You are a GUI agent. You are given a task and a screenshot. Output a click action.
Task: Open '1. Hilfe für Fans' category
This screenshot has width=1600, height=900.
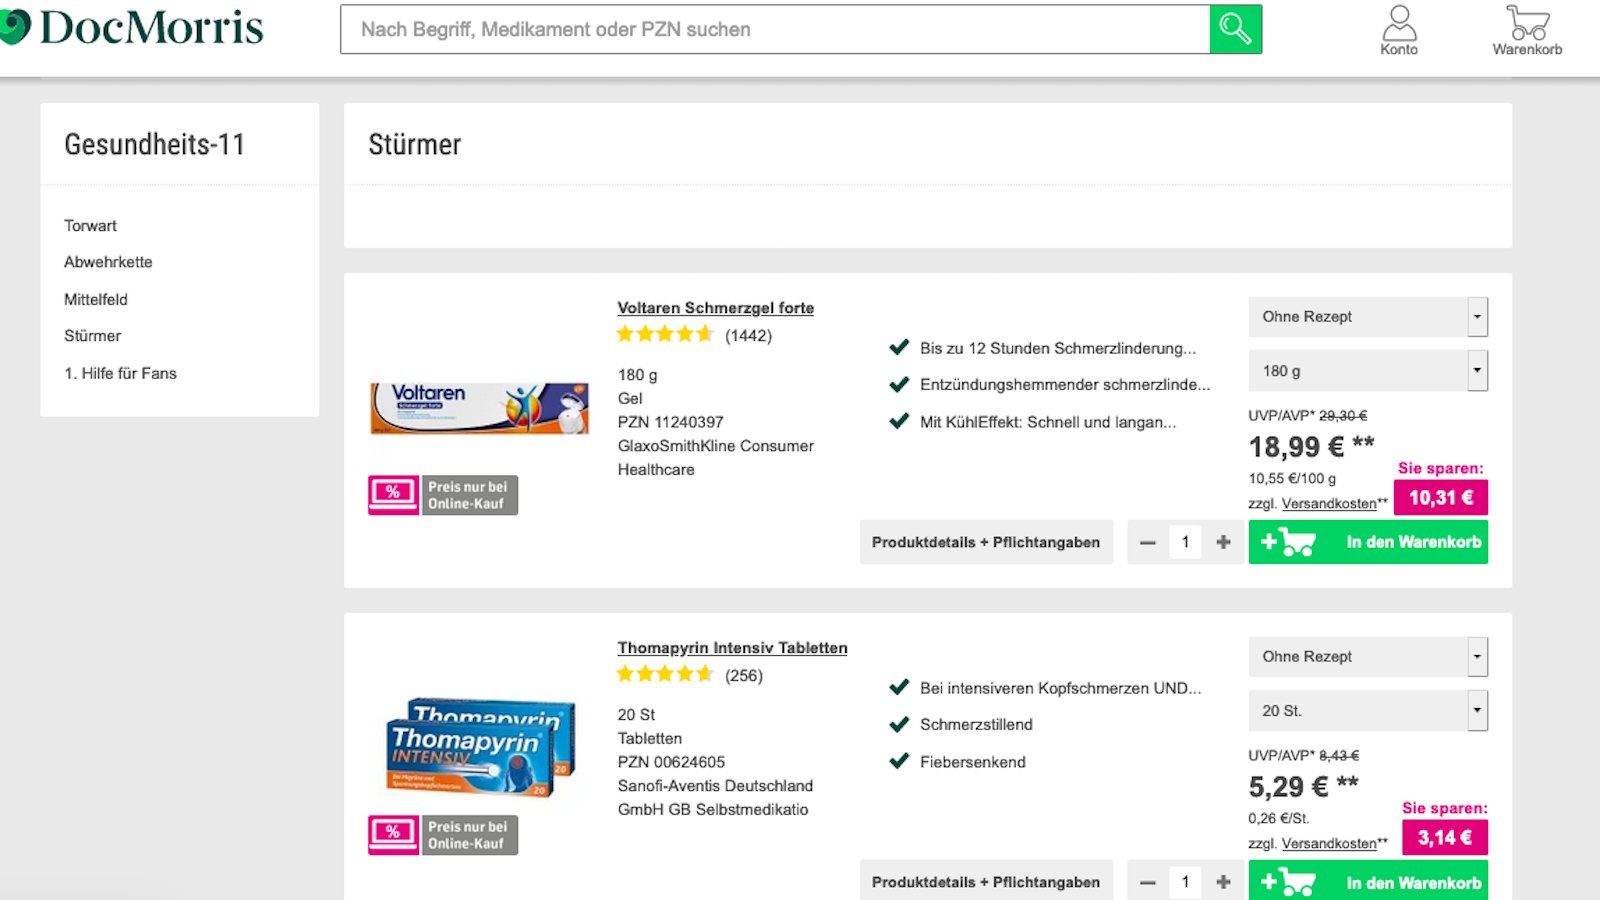pyautogui.click(x=120, y=373)
